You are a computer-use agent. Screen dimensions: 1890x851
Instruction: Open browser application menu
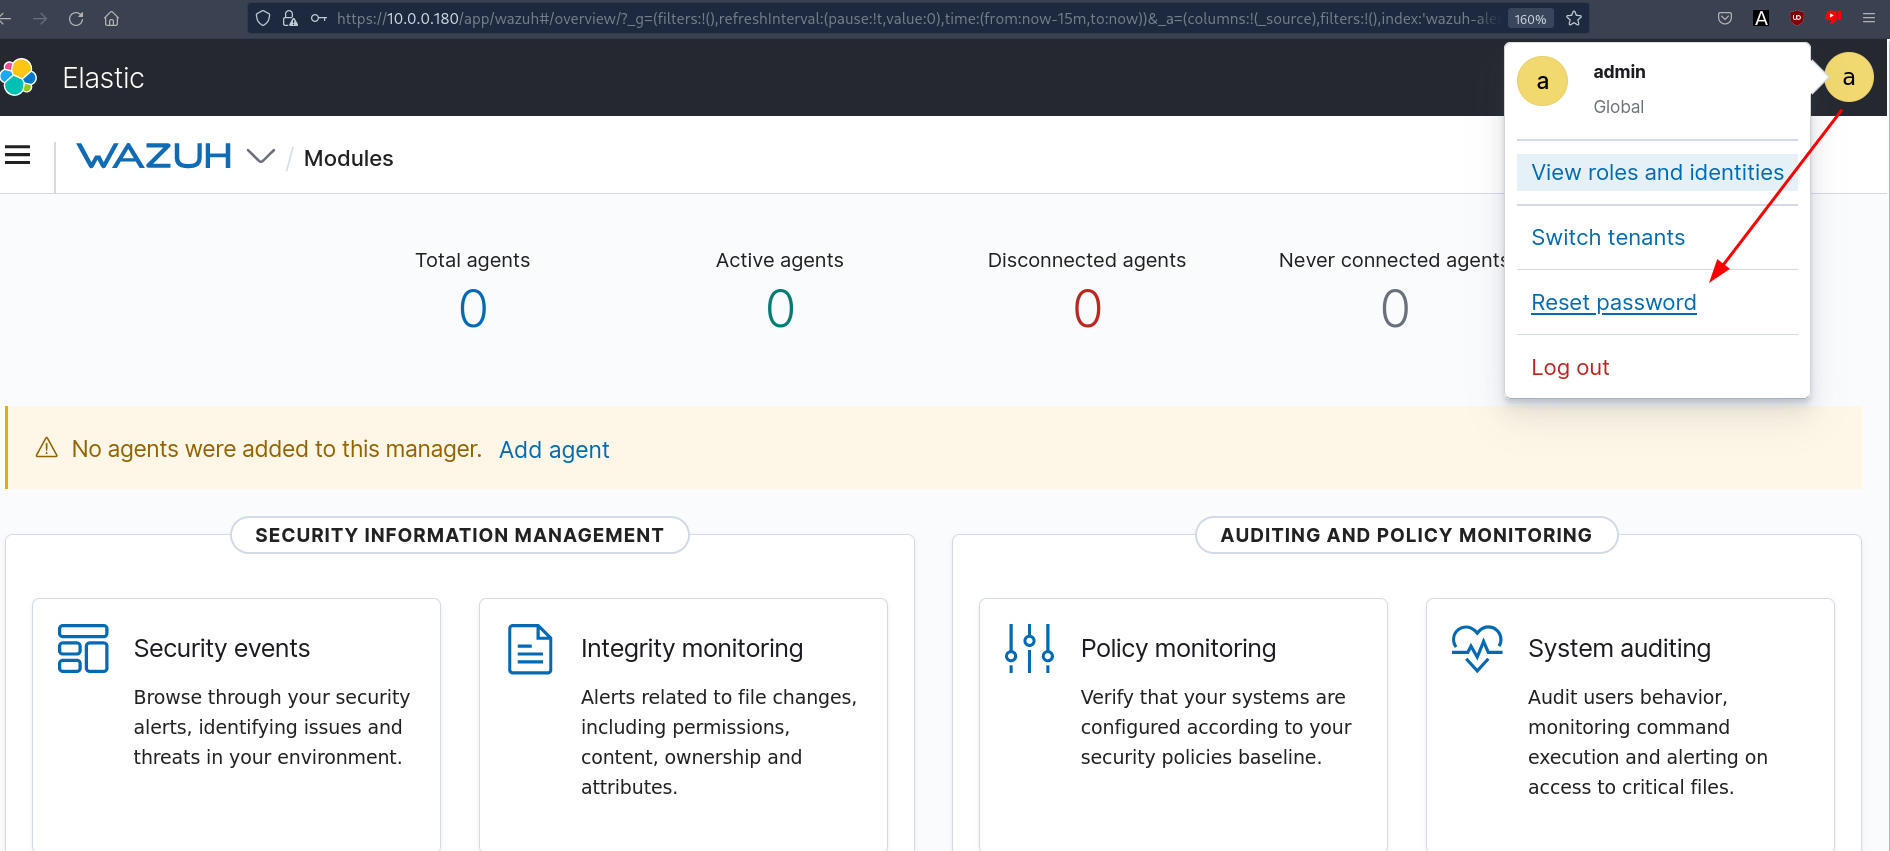(x=1868, y=18)
